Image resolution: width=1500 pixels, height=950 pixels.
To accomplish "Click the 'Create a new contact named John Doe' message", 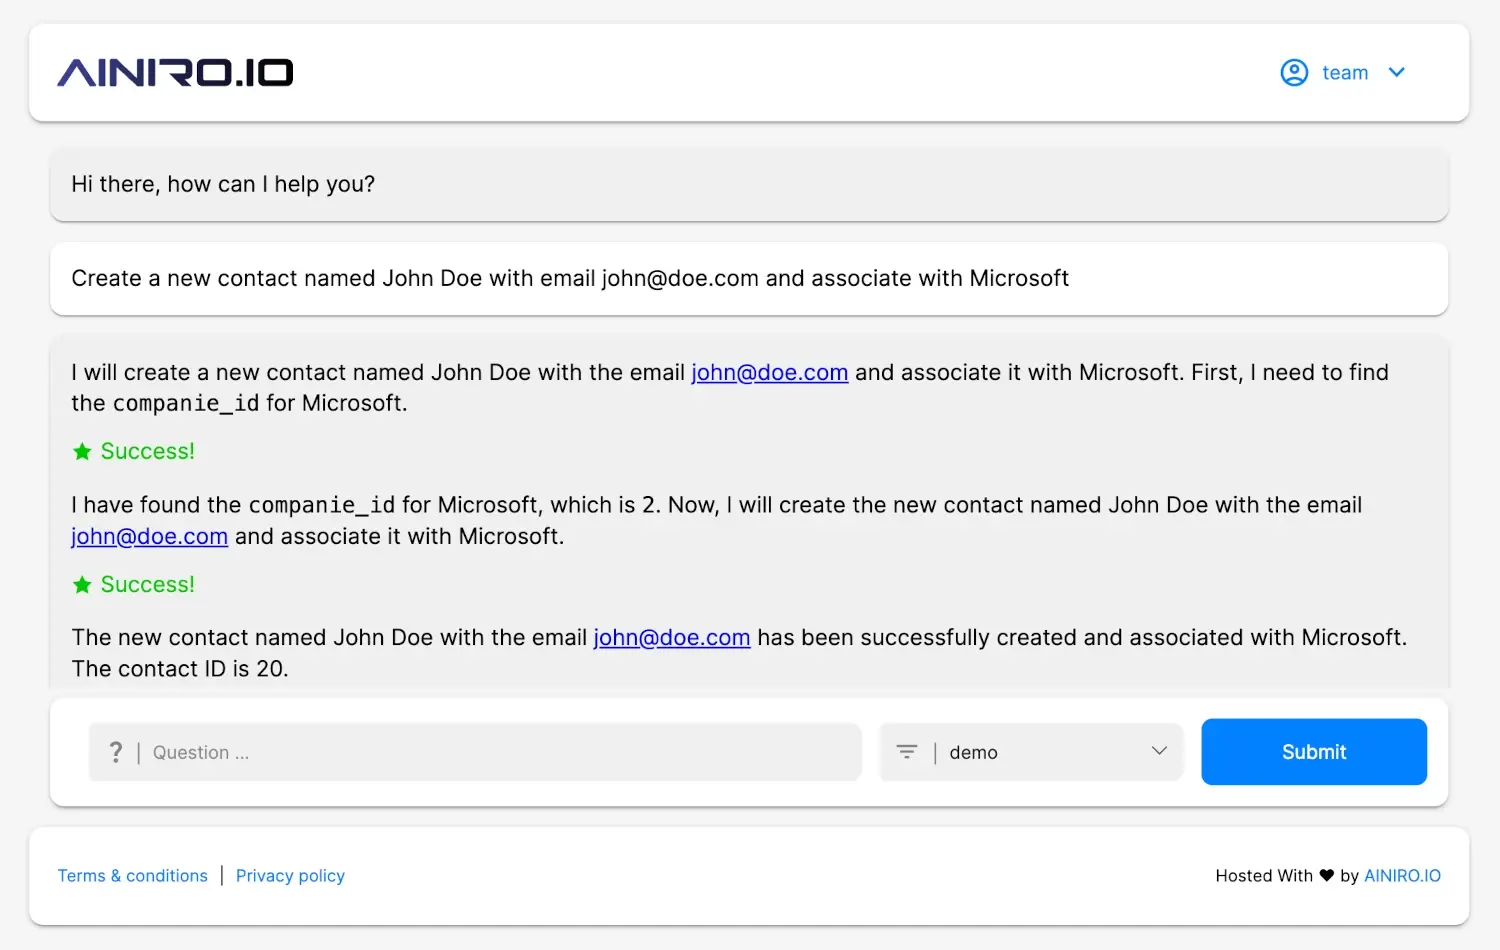I will click(749, 278).
